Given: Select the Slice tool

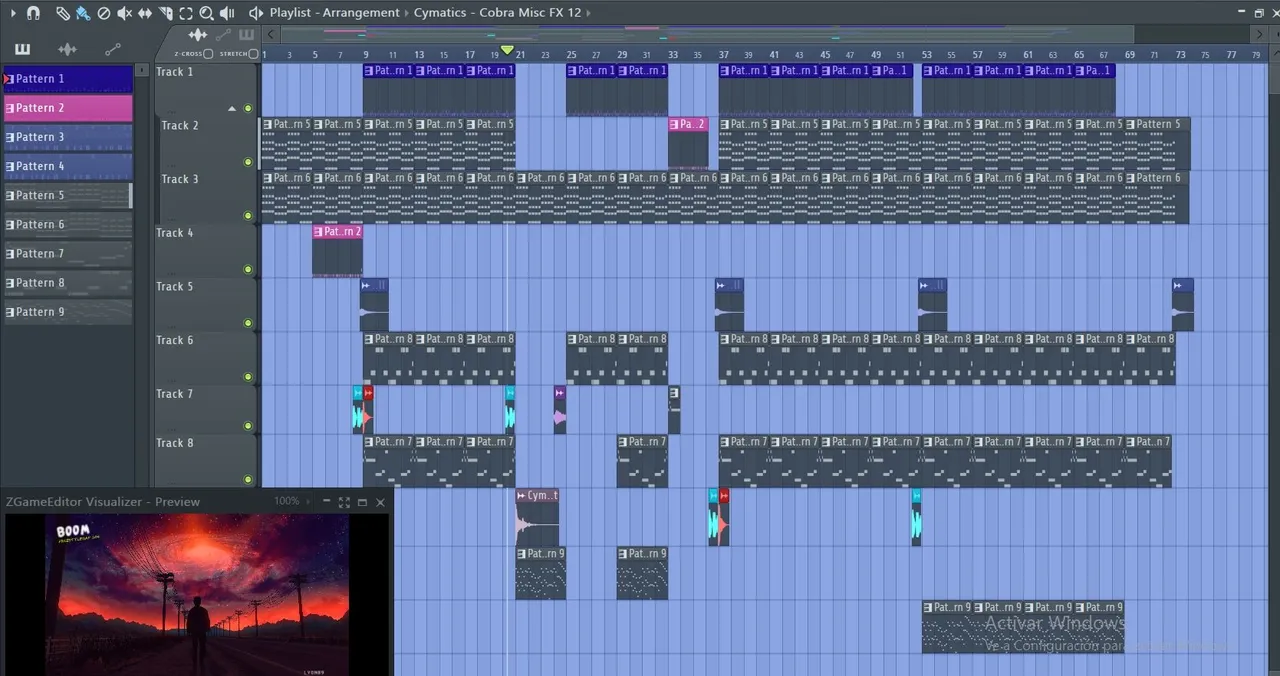Looking at the screenshot, I should 165,13.
